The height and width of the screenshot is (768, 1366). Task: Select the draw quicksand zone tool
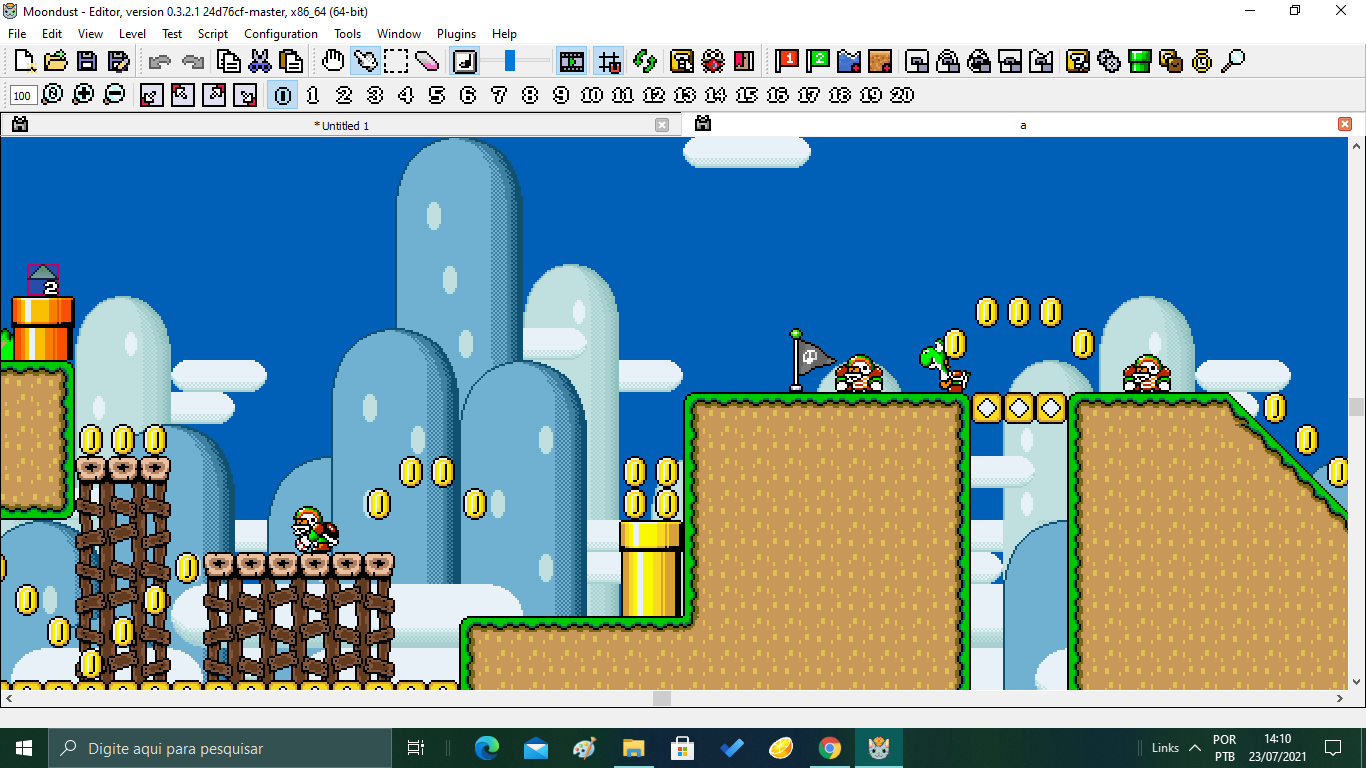(x=880, y=62)
